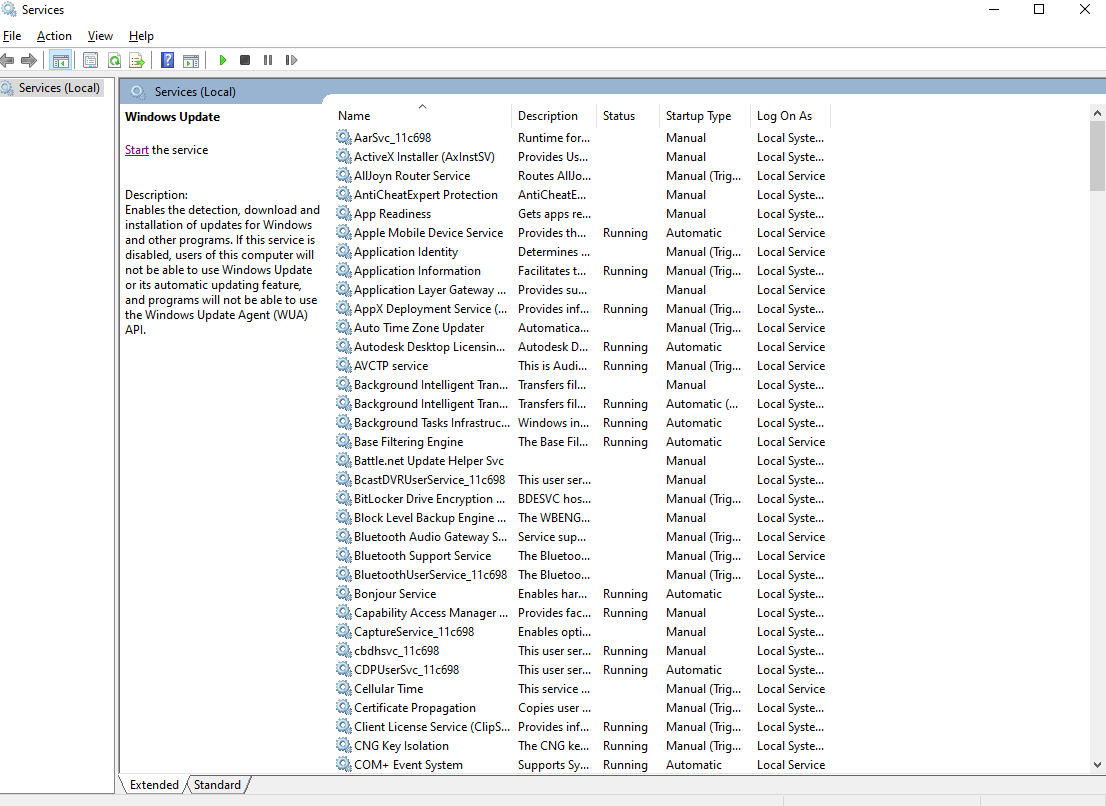Screen dimensions: 1106x806
Task: Click the gear icon of Application Identity
Action: tap(344, 252)
